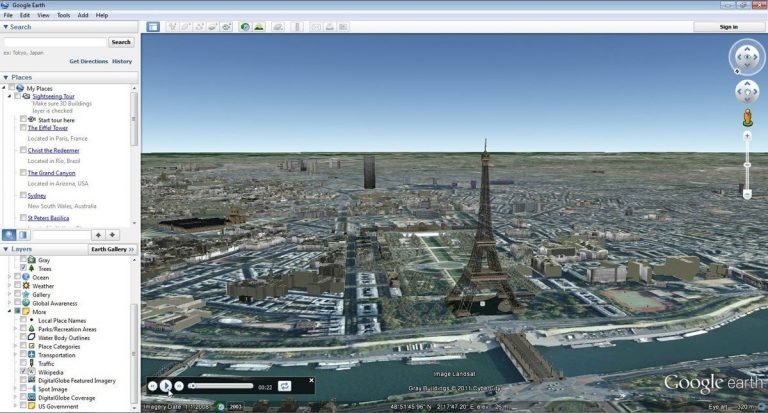This screenshot has width=768, height=413.
Task: Click the look-around compass control
Action: click(746, 58)
